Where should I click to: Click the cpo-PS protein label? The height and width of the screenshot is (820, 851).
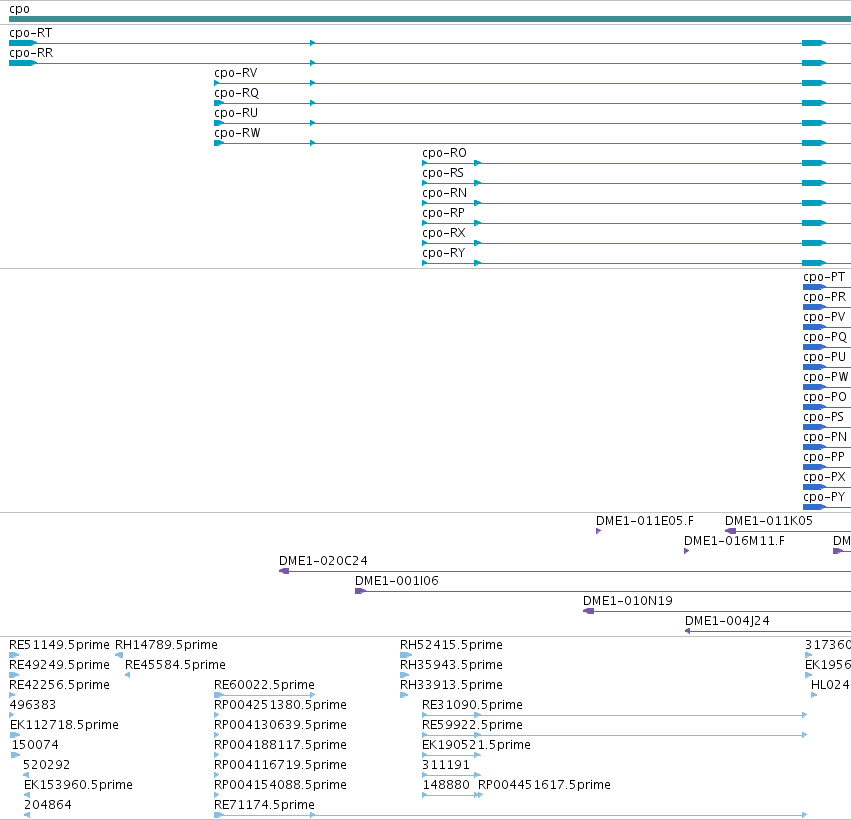coord(824,418)
